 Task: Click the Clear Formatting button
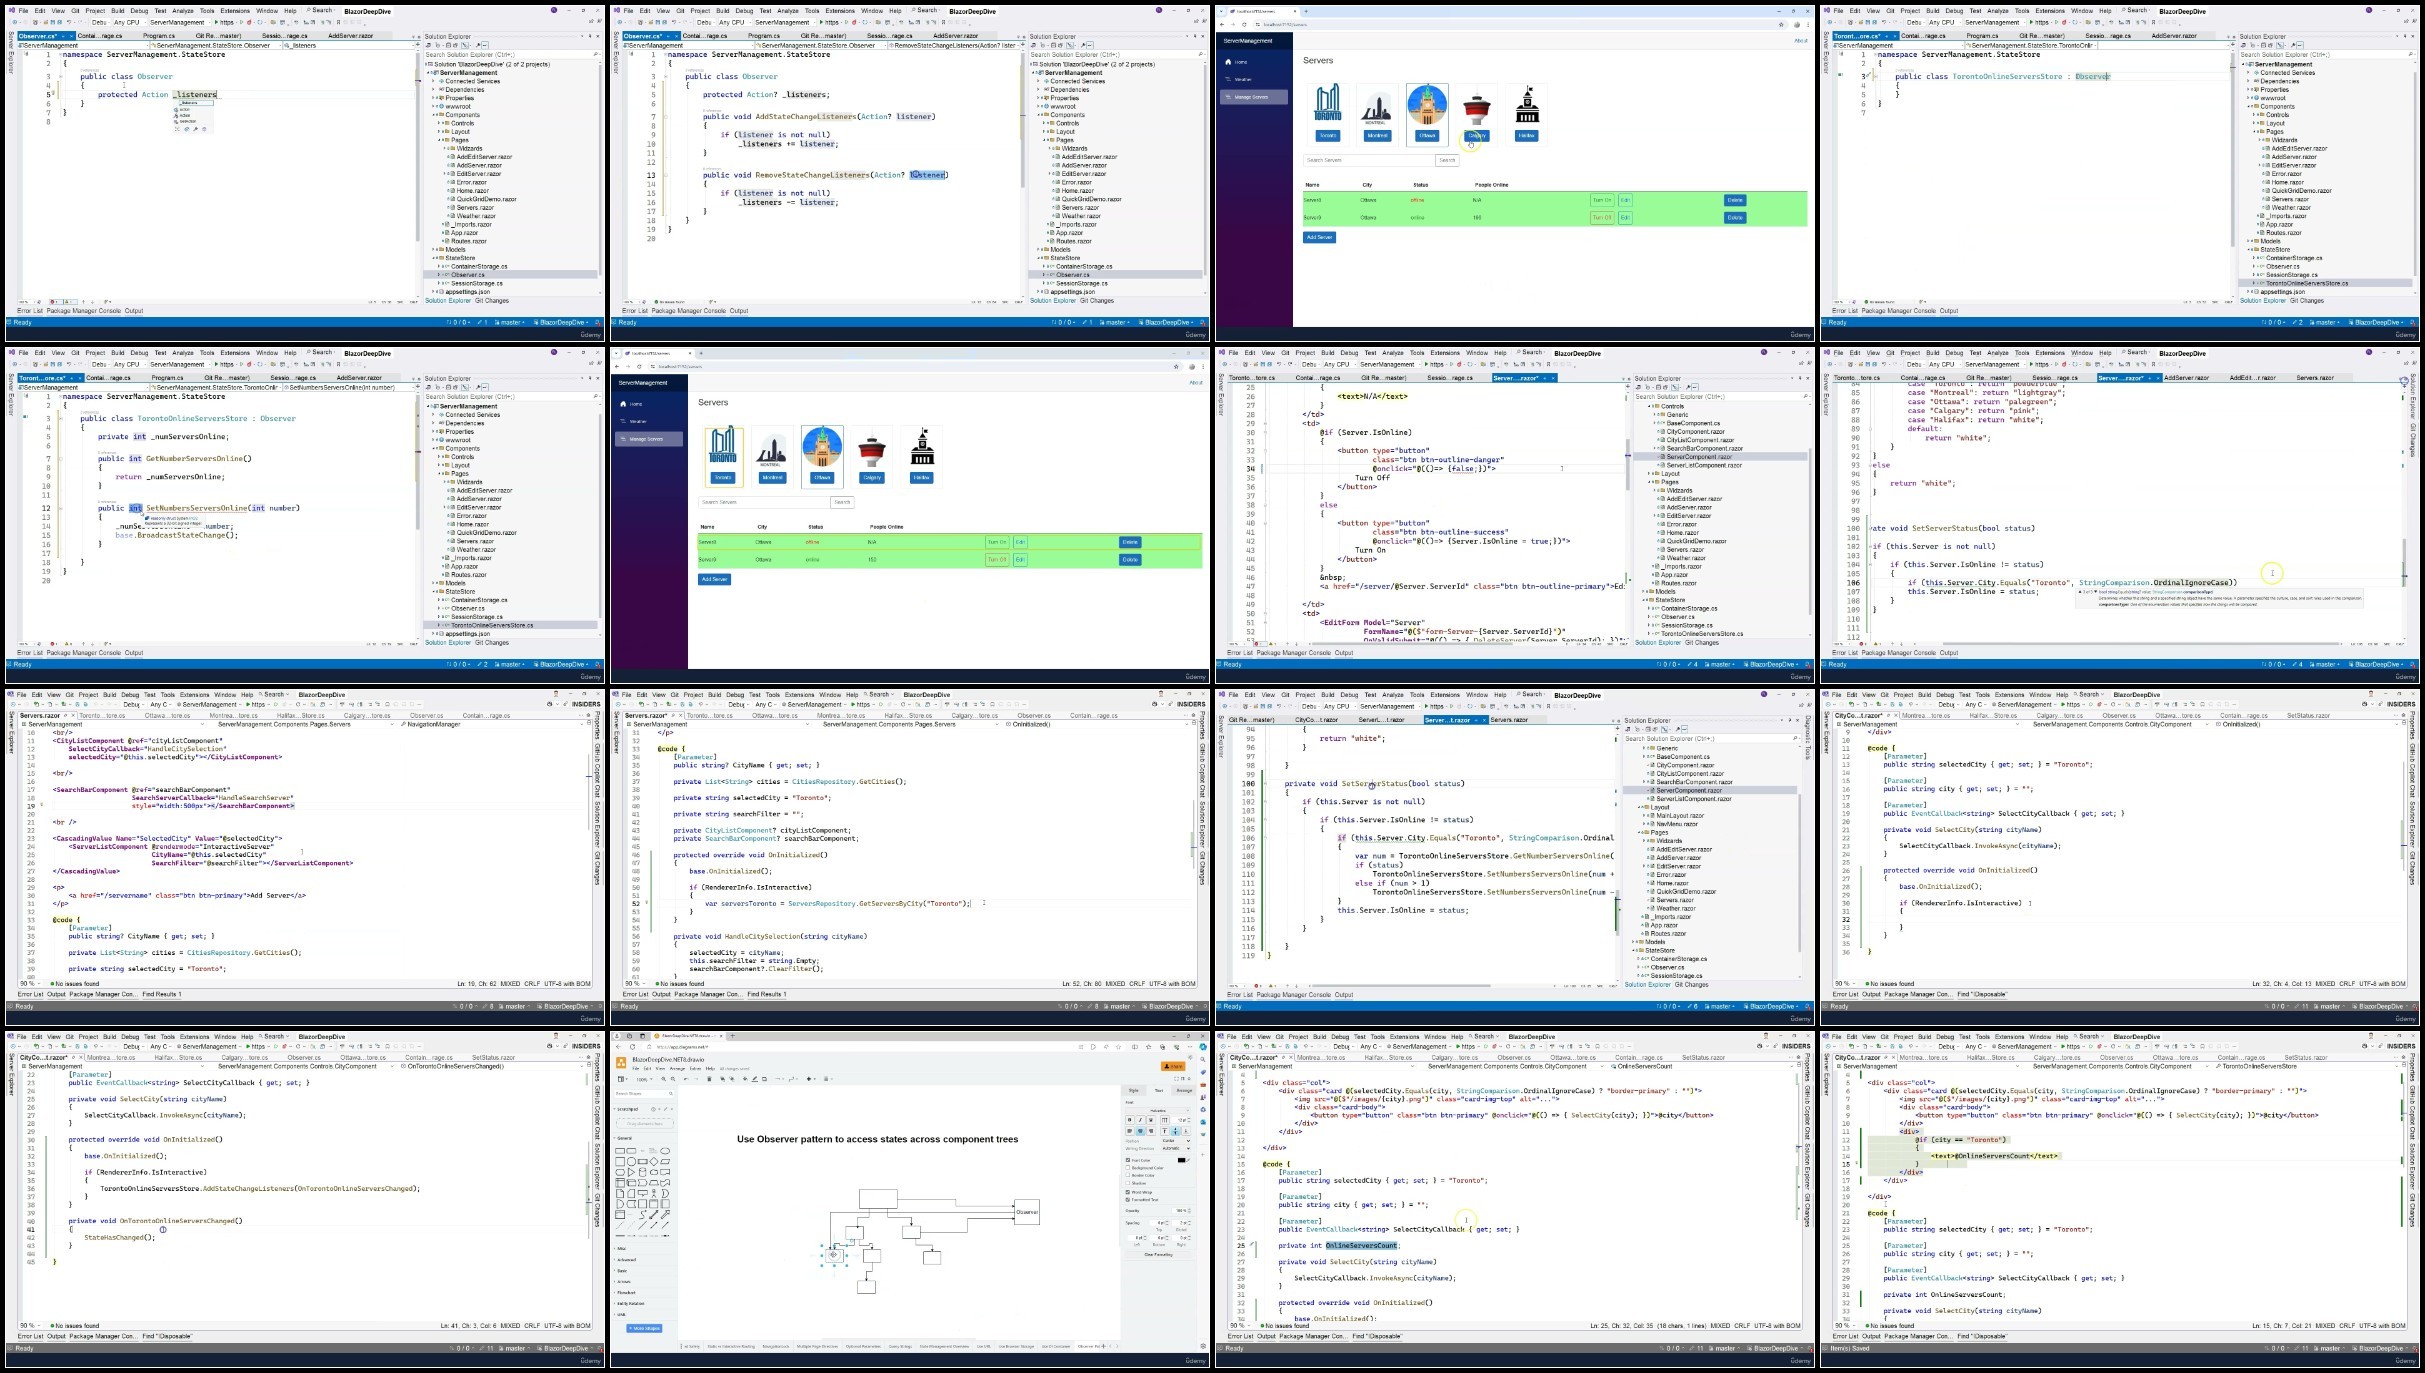click(1158, 1254)
